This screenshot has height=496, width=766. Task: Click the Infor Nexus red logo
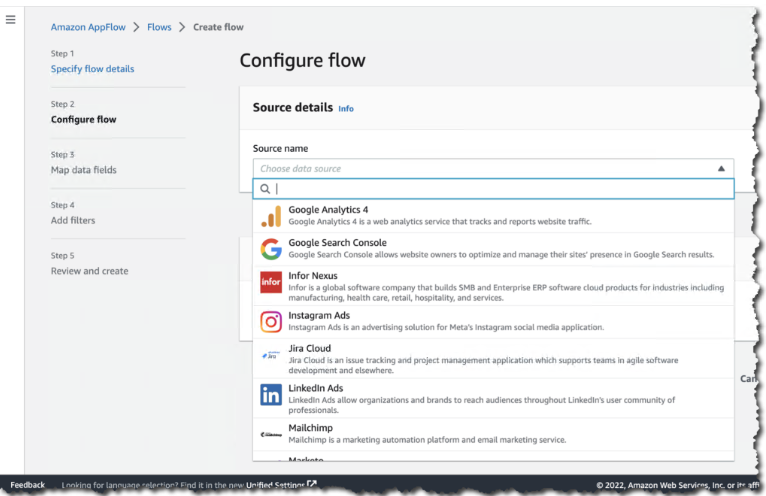click(x=270, y=283)
